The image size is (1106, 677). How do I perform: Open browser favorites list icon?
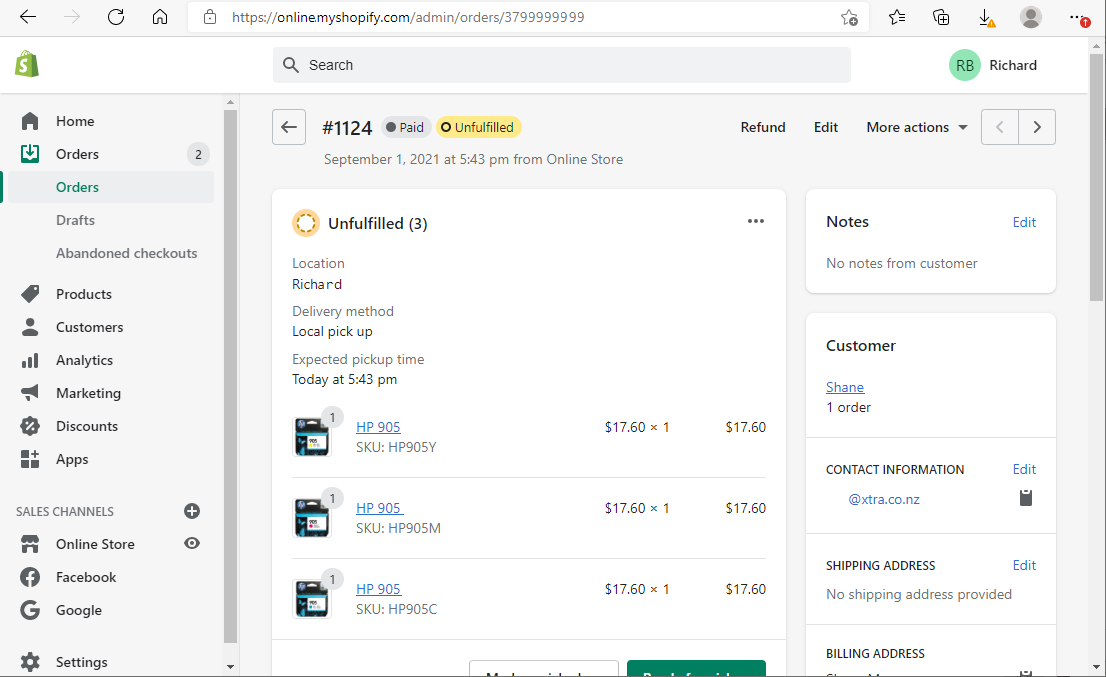click(x=897, y=17)
